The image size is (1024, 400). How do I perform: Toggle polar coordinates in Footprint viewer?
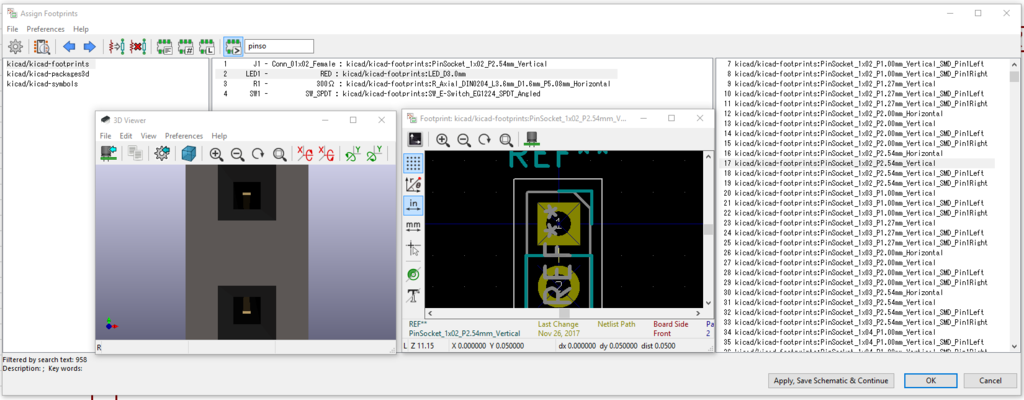(x=413, y=184)
